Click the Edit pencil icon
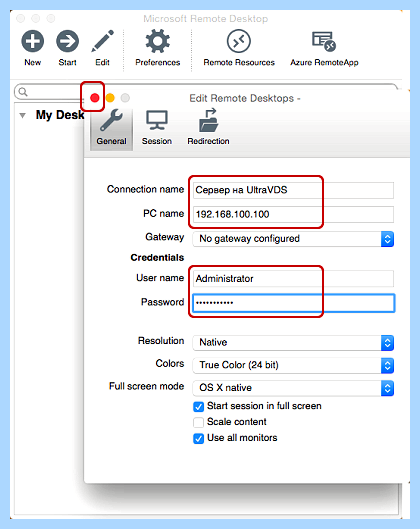Screen dimensions: 420x529 (103, 41)
